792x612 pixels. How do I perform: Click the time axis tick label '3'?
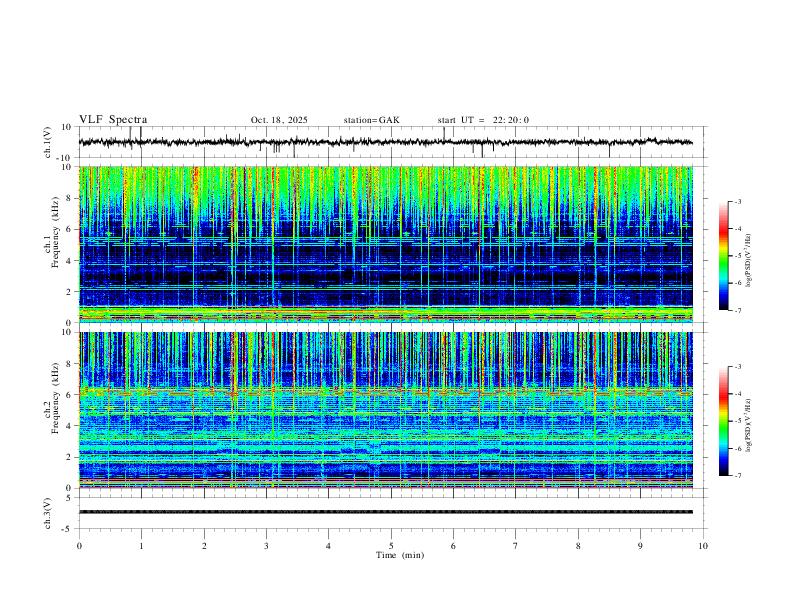point(266,546)
